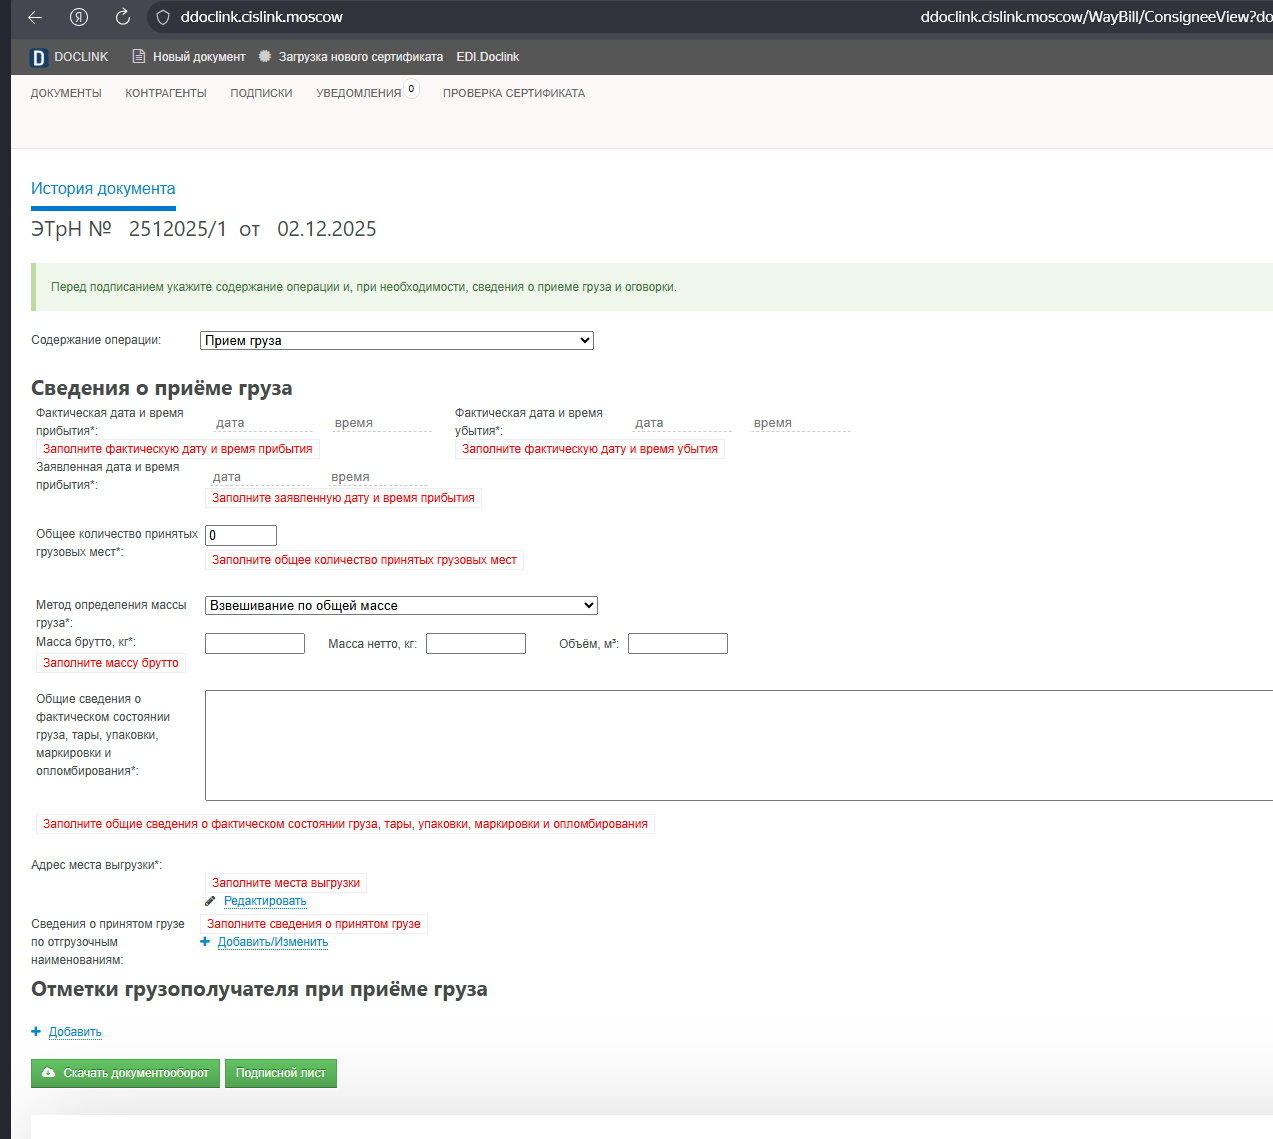
Task: Click the actual arrival date field
Action: point(263,423)
